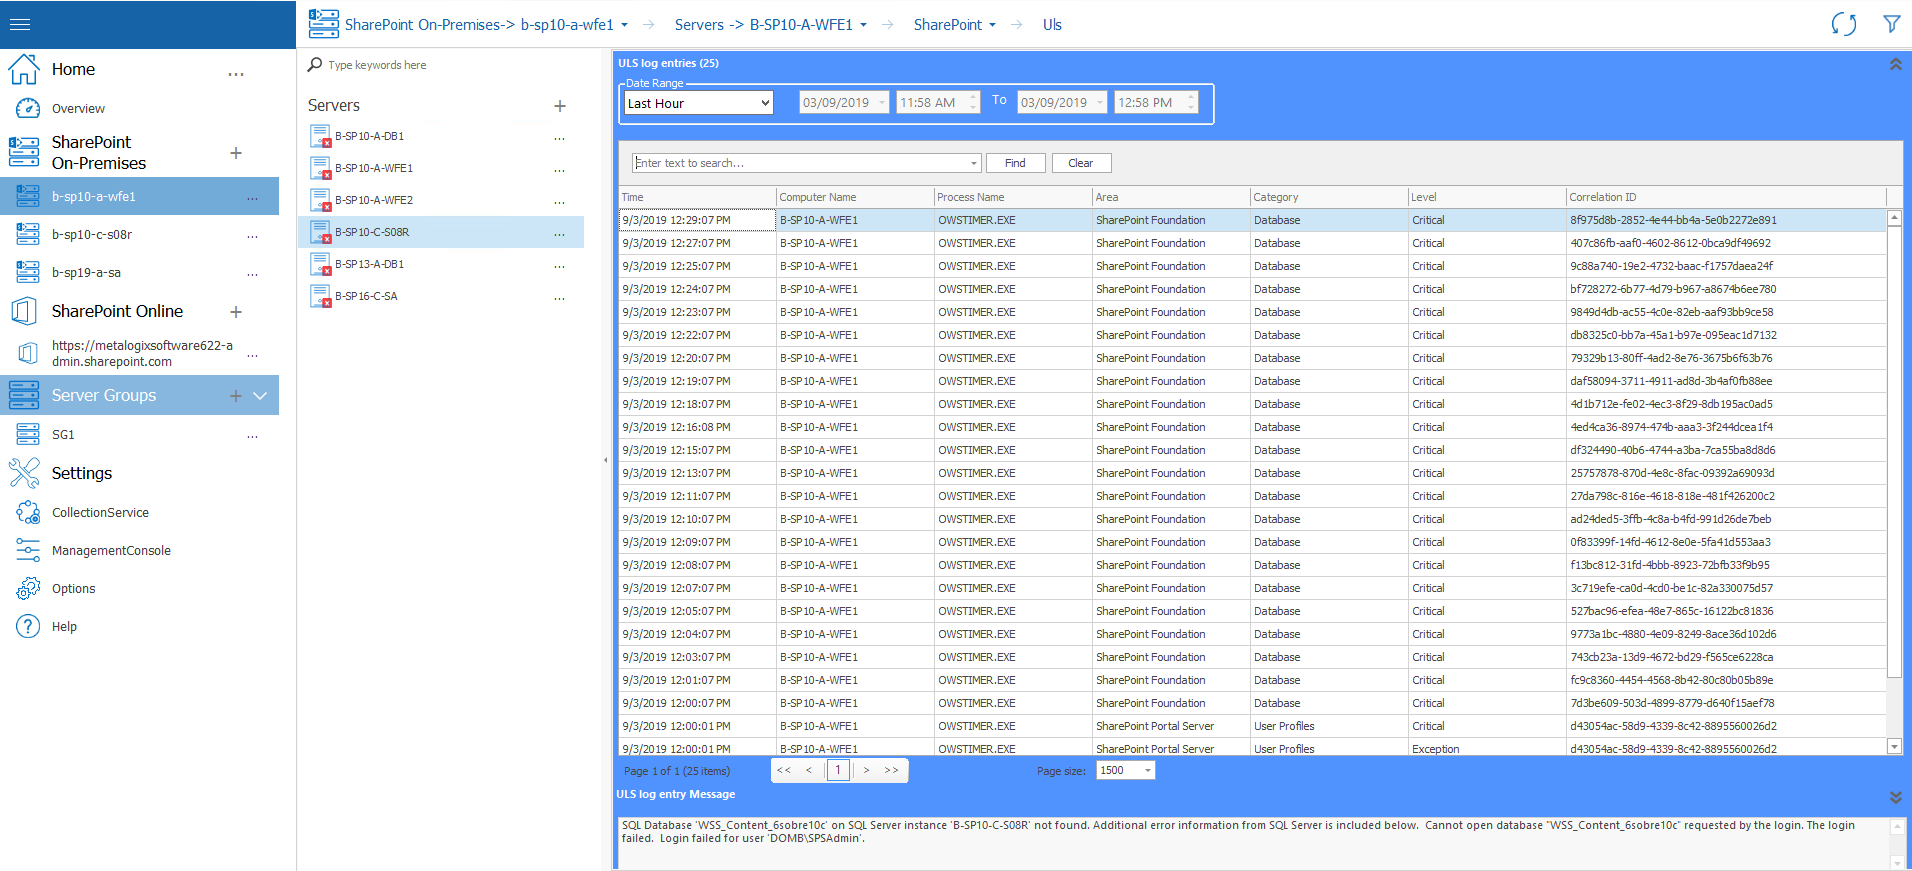
Task: Click page number 1 field
Action: pyautogui.click(x=838, y=770)
